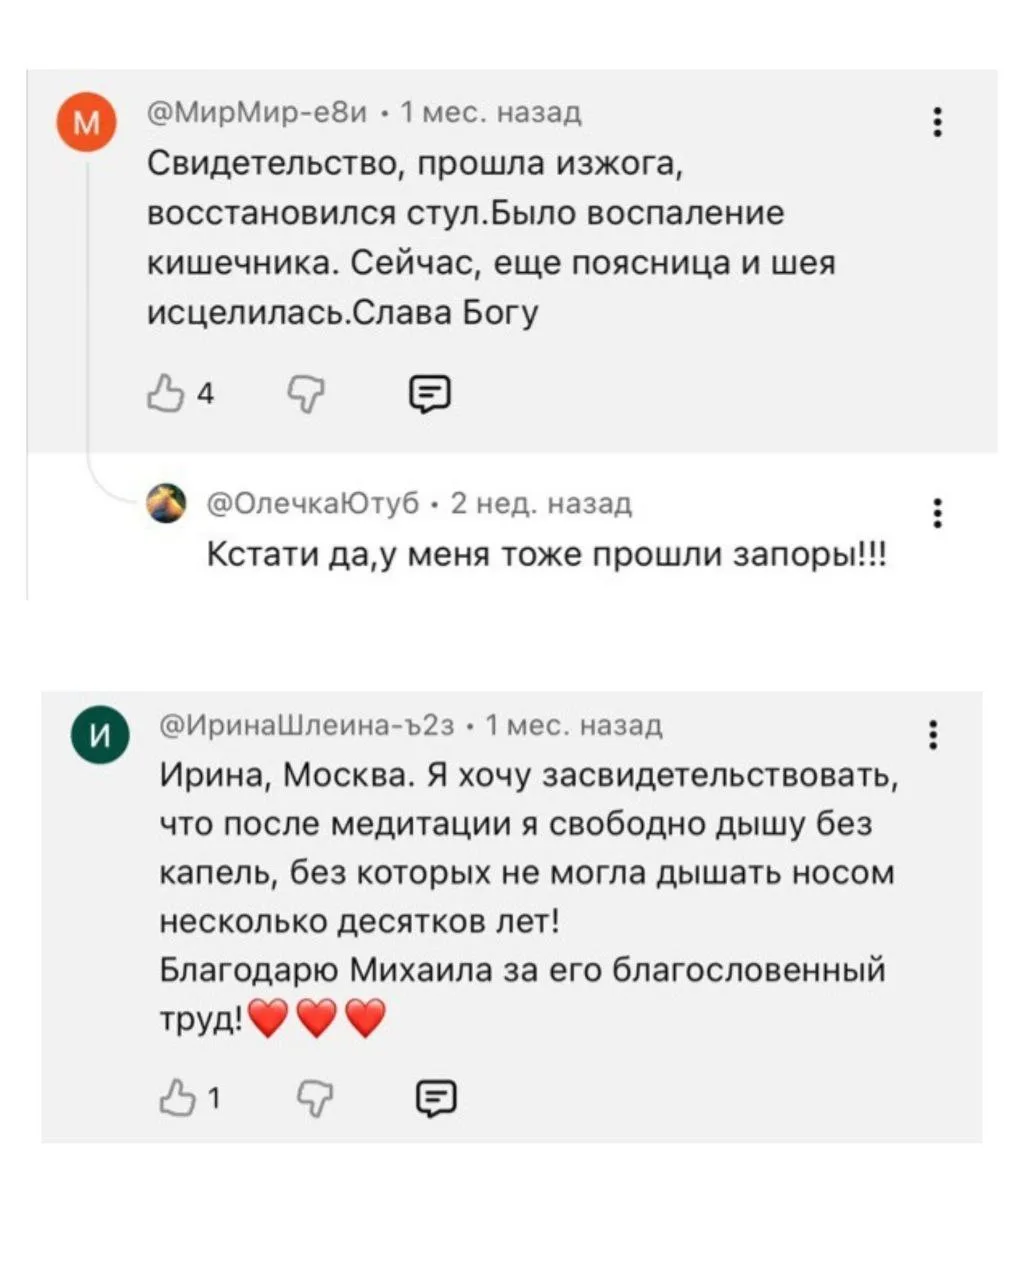Open three-dot menu on @ОлечкаЮтуб's reply
The height and width of the screenshot is (1280, 1024).
coord(937,513)
